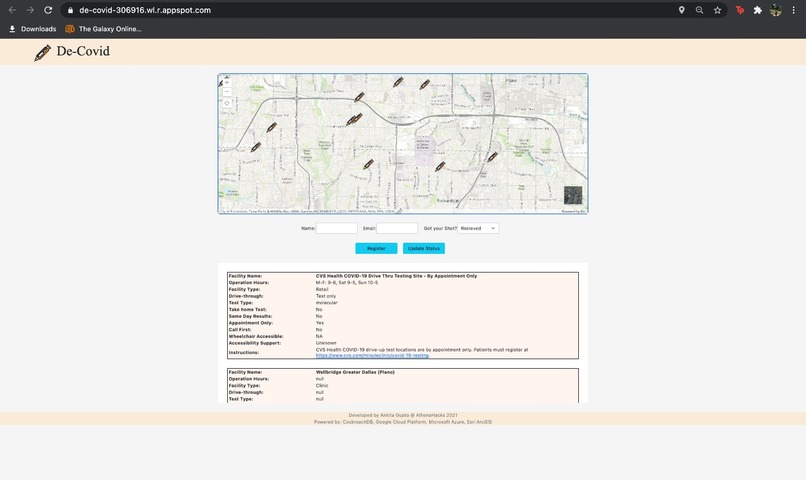Click inside the Name input field
The height and width of the screenshot is (480, 806).
click(337, 228)
